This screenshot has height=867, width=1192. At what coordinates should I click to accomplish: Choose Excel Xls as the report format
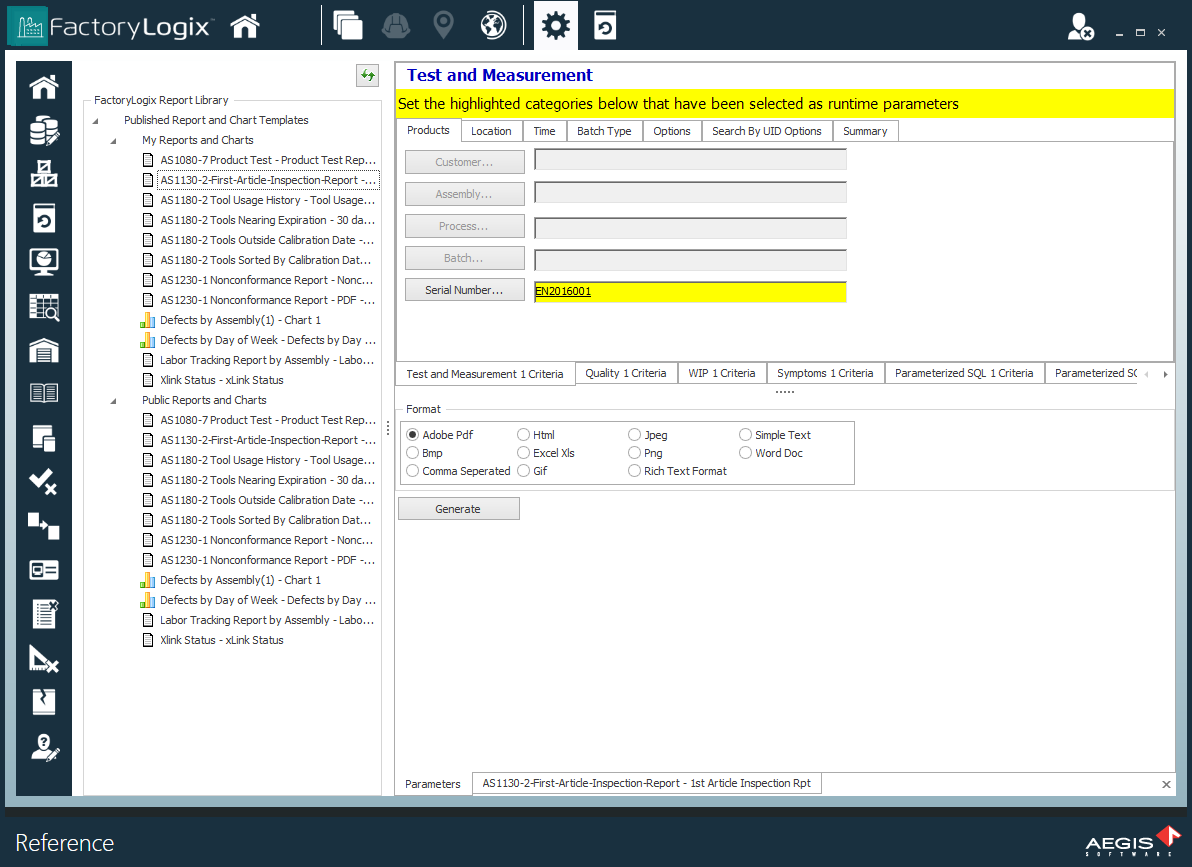[522, 452]
